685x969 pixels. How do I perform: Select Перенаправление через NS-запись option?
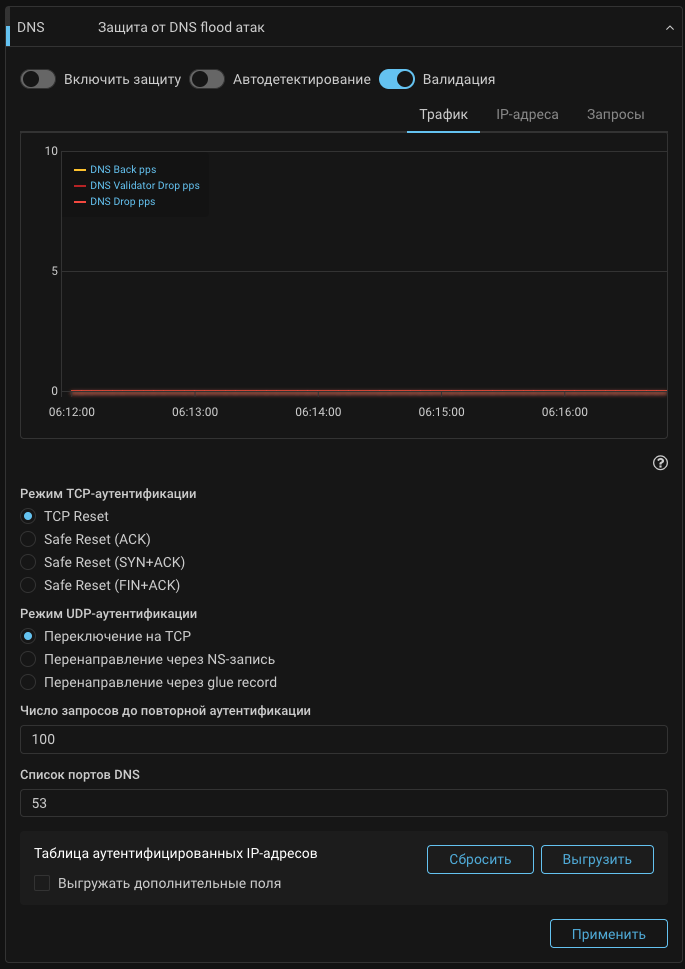coord(28,659)
